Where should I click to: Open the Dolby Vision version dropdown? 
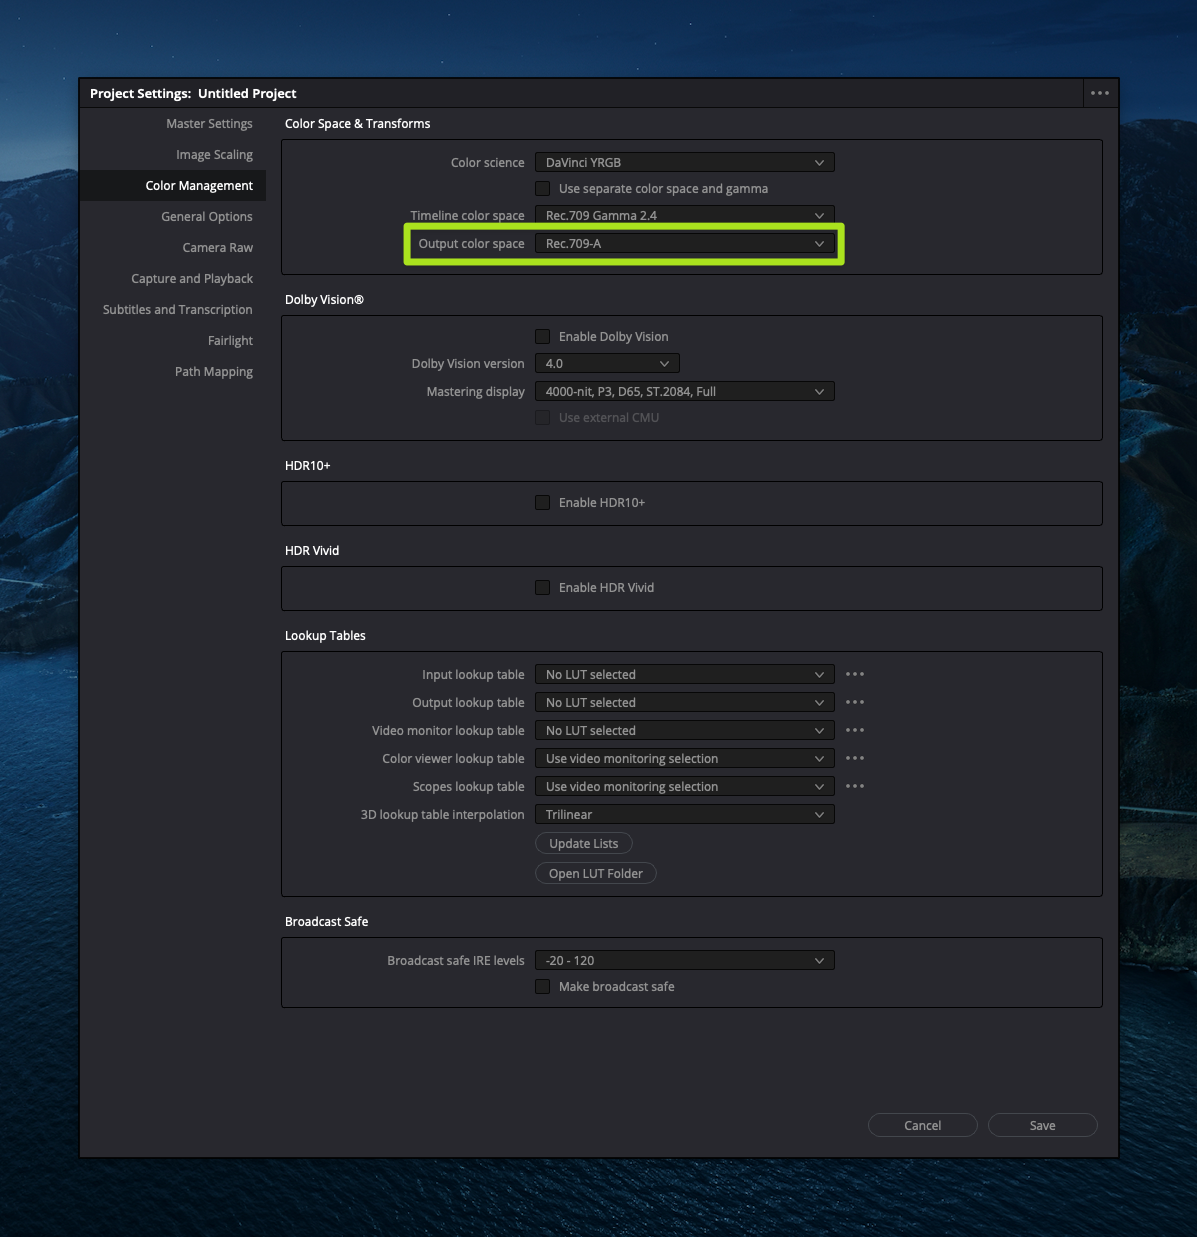(607, 363)
